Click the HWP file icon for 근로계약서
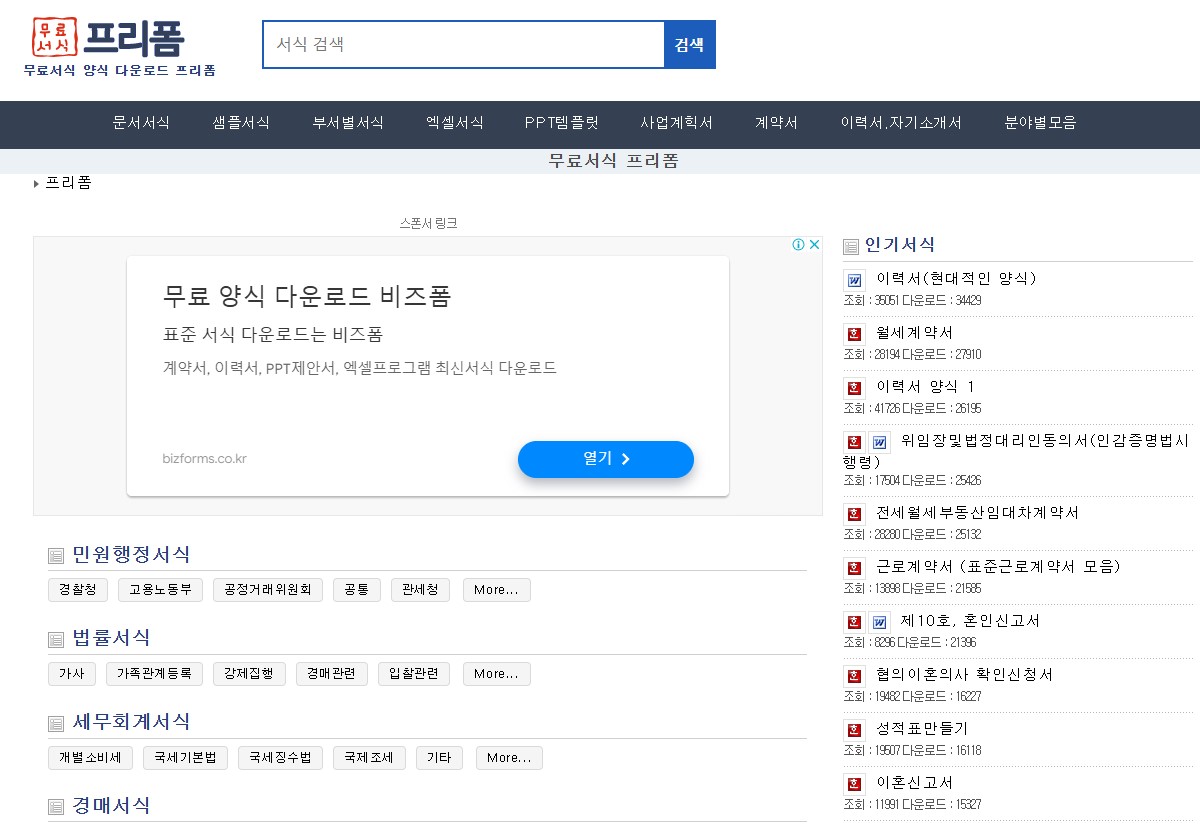 coord(854,568)
